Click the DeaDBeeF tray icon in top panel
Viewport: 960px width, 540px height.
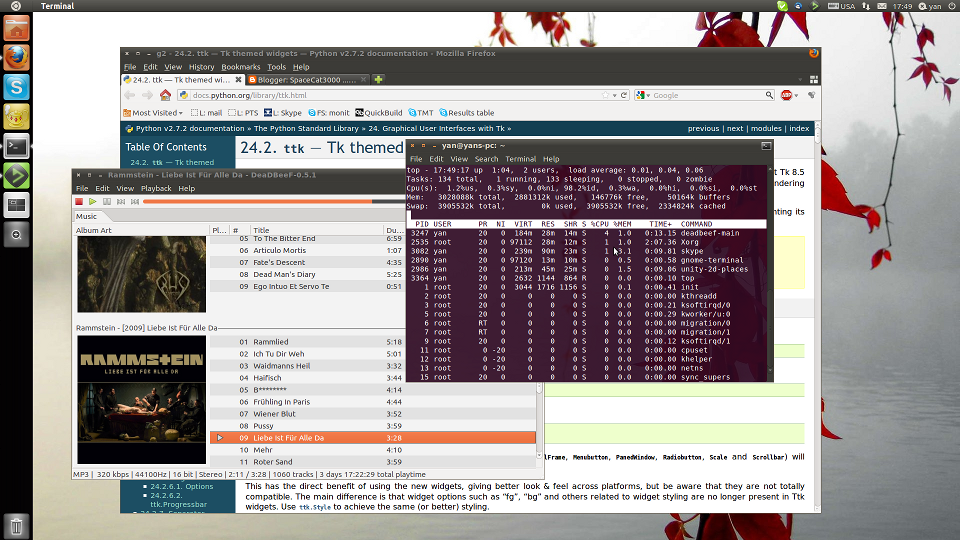tap(815, 6)
